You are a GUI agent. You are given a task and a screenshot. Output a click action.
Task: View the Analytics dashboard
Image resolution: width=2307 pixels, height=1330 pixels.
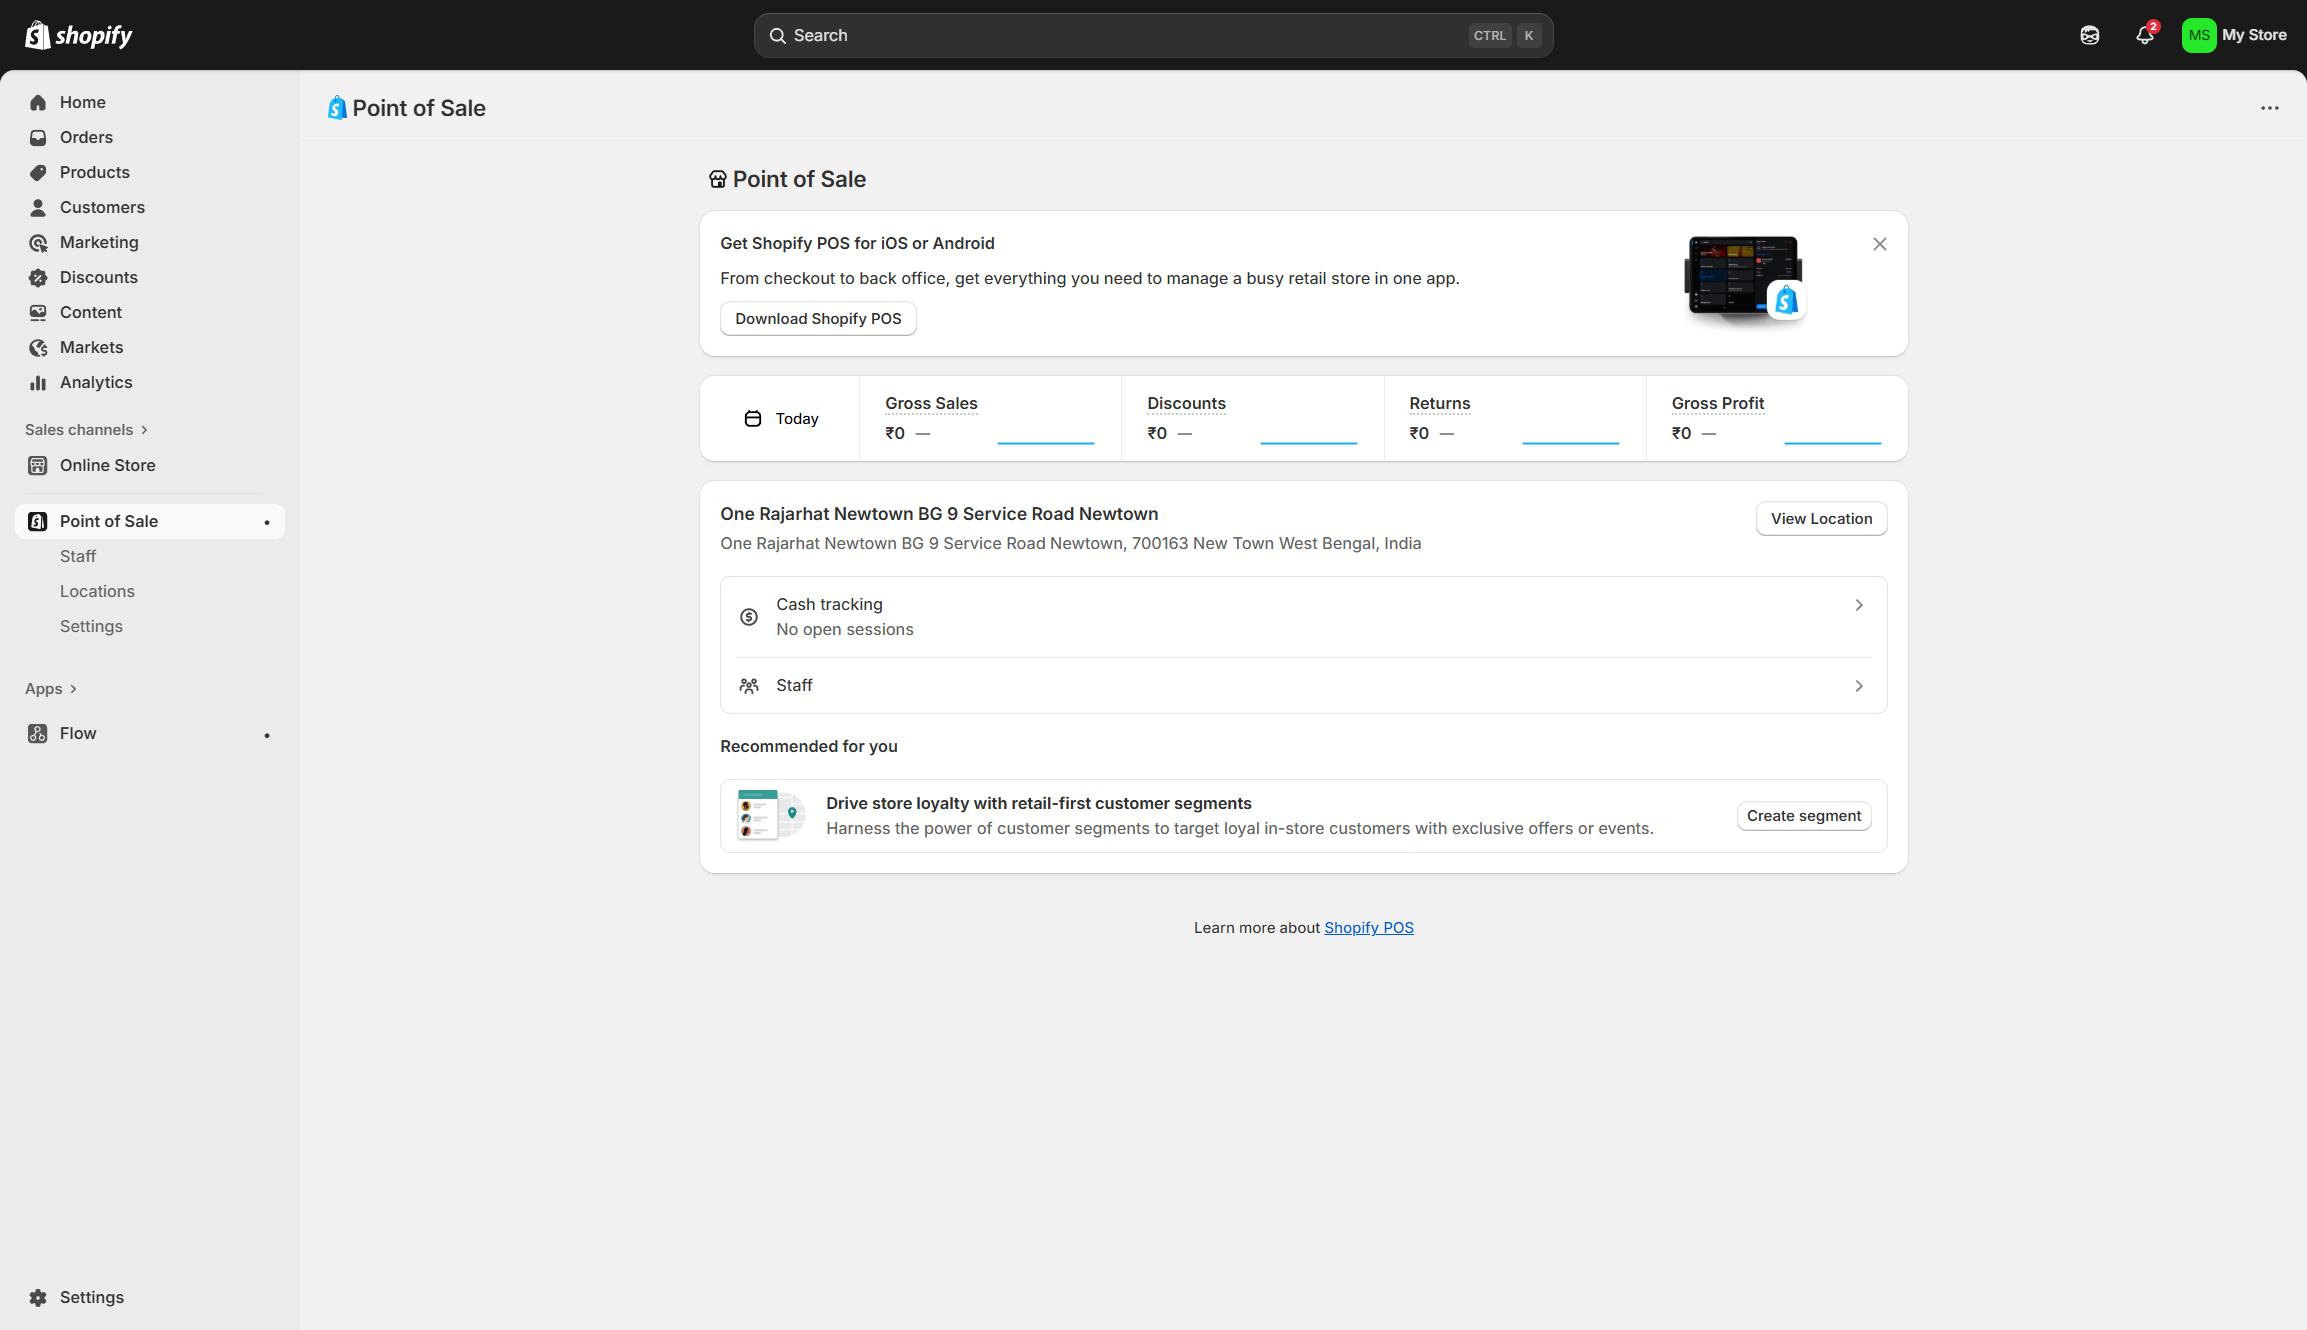coord(95,382)
